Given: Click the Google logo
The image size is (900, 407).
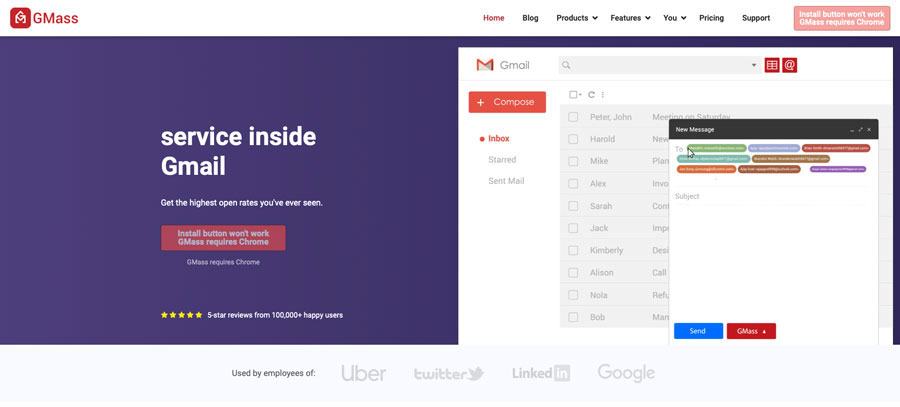Looking at the screenshot, I should (x=626, y=373).
